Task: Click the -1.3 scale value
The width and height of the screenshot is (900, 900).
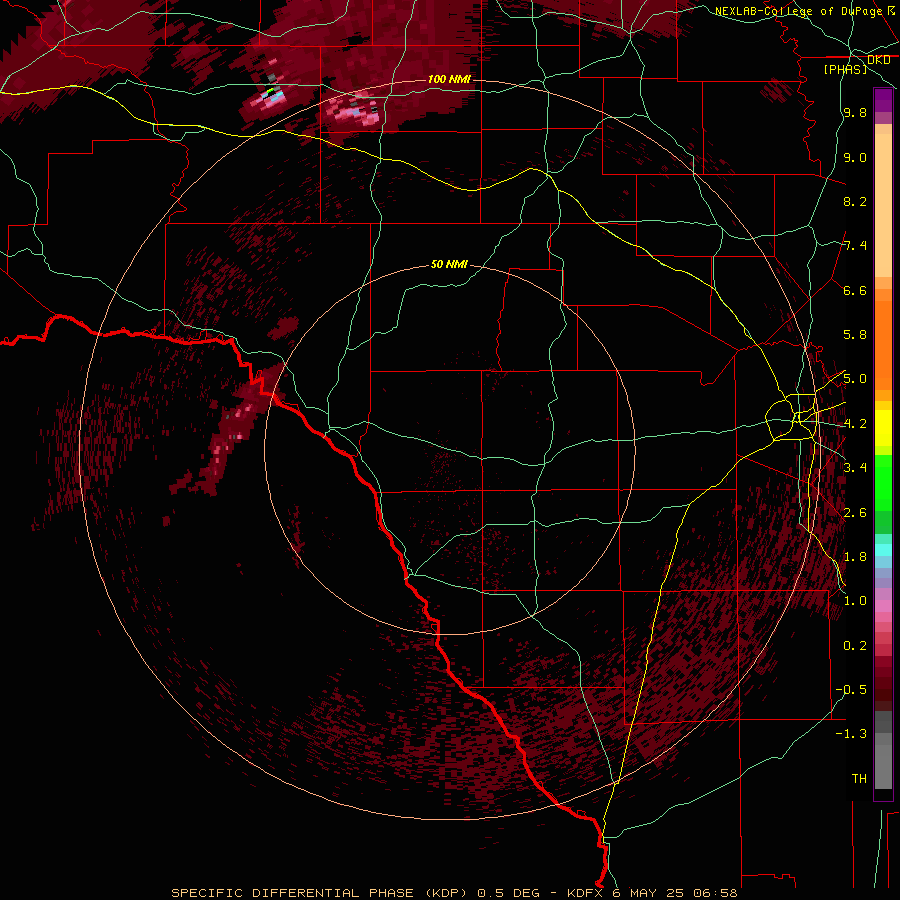Action: (851, 734)
